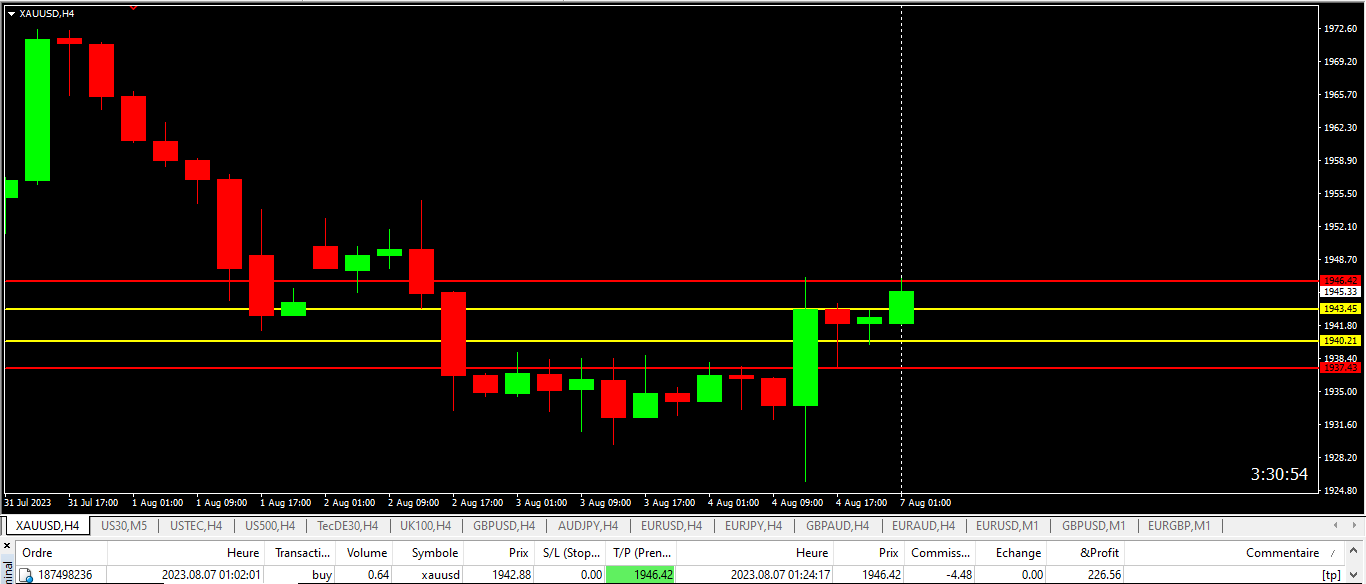
Task: Select the yellow 1940.21 price level label
Action: (1340, 341)
